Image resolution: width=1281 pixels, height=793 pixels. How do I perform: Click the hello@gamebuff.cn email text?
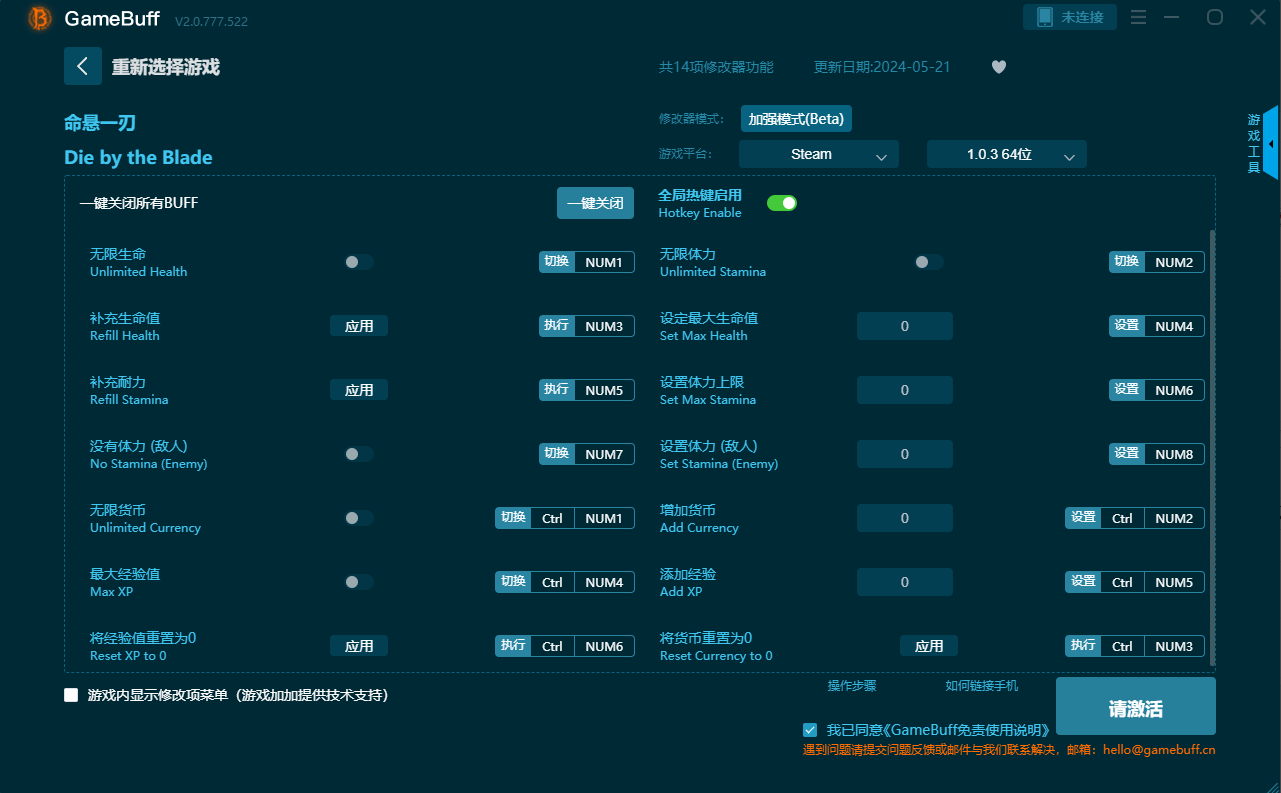(1159, 749)
